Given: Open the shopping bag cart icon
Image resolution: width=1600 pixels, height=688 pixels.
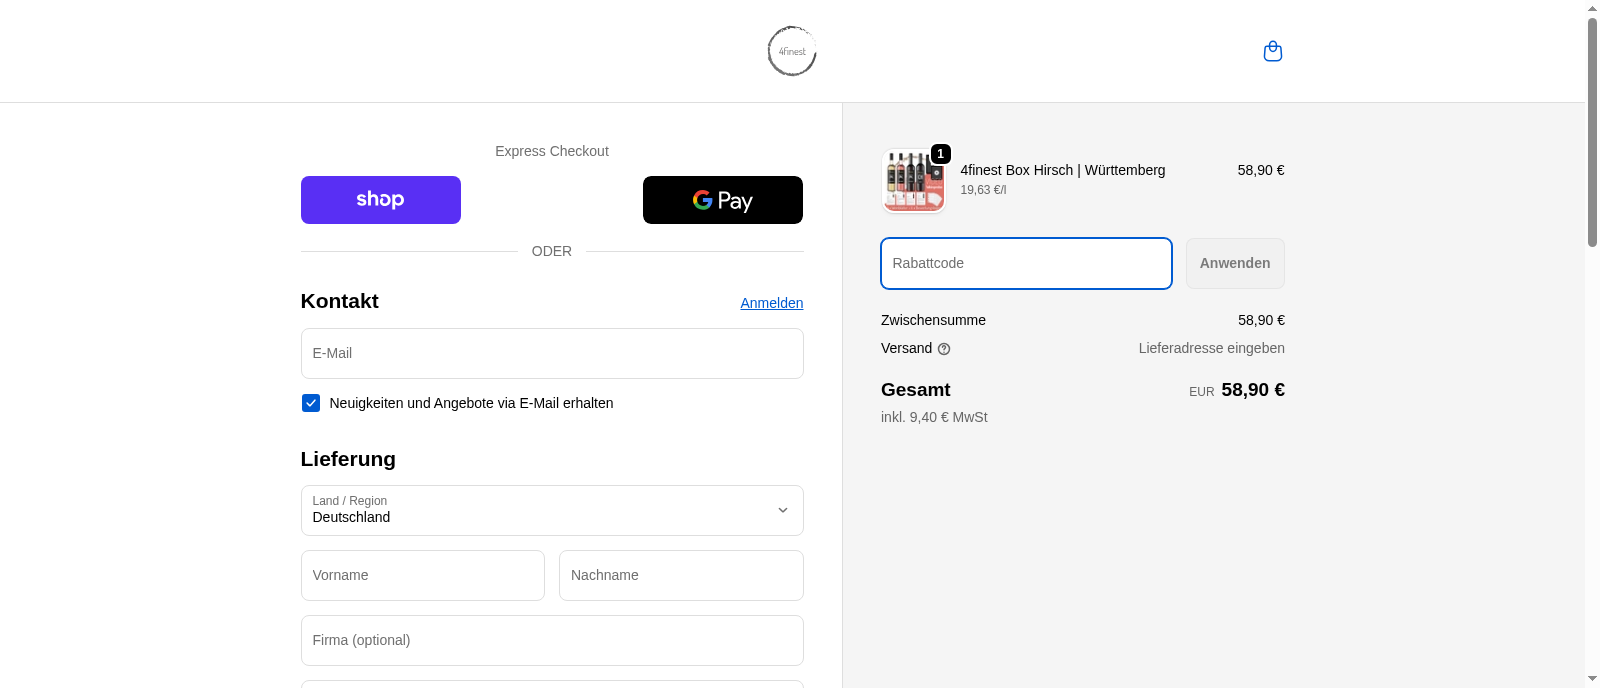Looking at the screenshot, I should (x=1272, y=51).
